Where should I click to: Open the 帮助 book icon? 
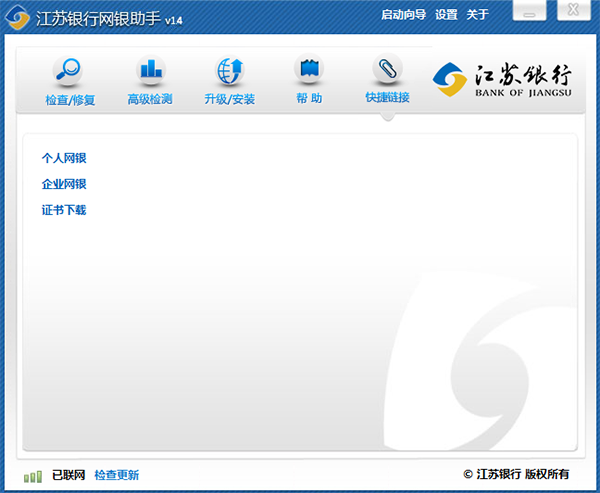[x=309, y=69]
